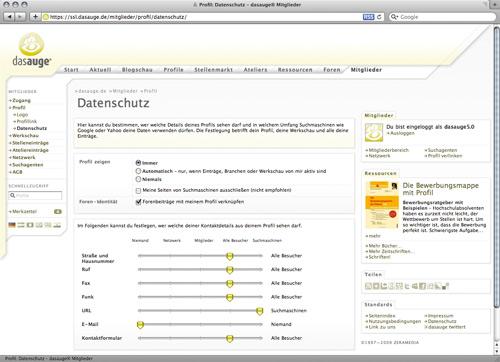Select the Automatisch radio option
The width and height of the screenshot is (500, 362).
[x=138, y=171]
